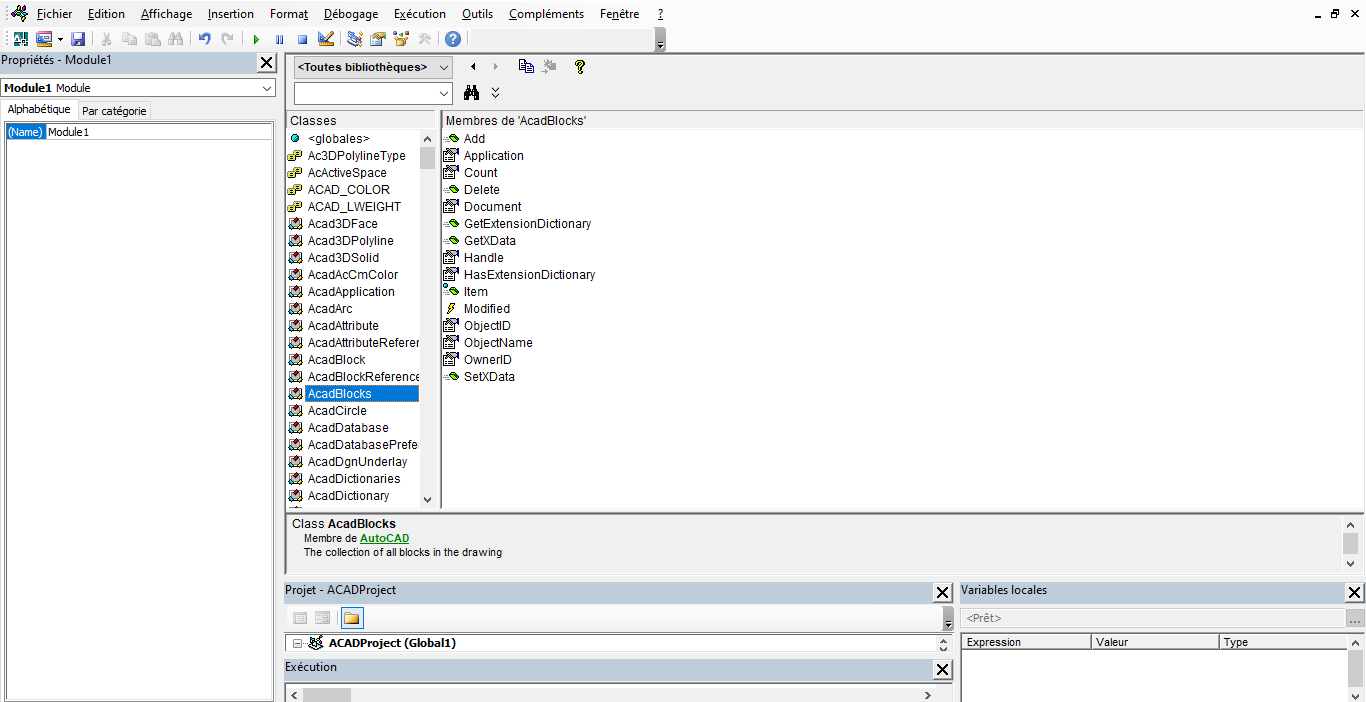Open the Compléments menu
The image size is (1366, 702).
coord(546,14)
